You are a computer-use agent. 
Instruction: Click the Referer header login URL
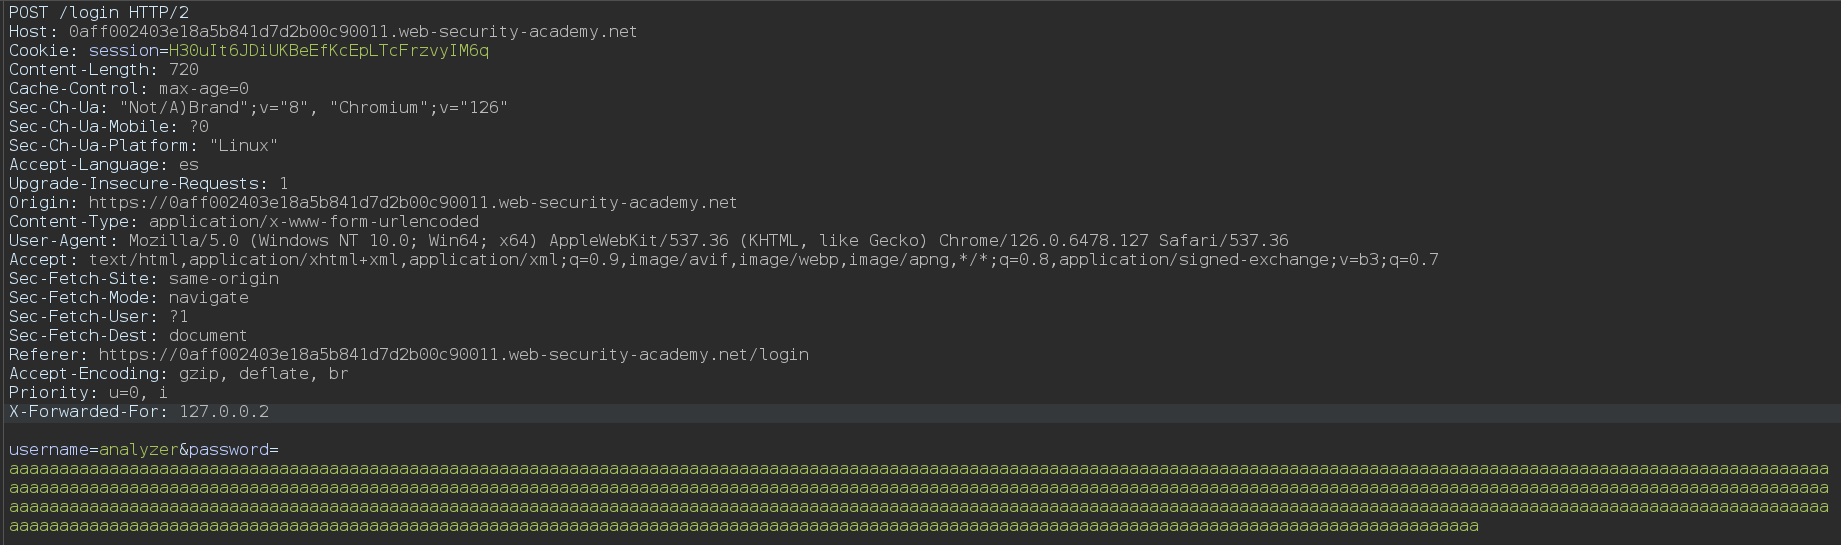[x=453, y=354]
